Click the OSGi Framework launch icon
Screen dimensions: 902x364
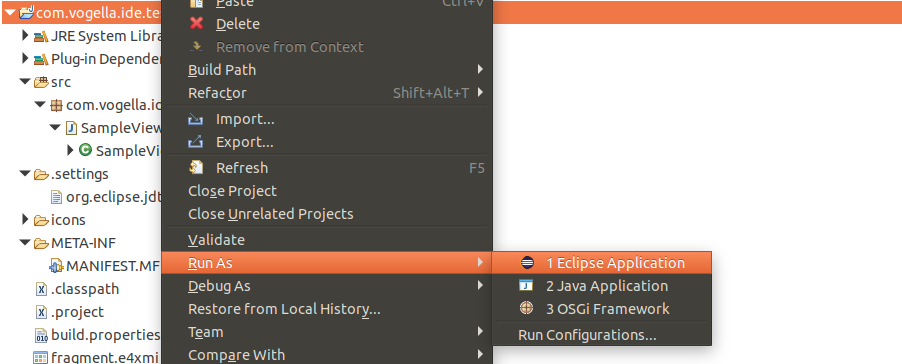pyautogui.click(x=526, y=309)
